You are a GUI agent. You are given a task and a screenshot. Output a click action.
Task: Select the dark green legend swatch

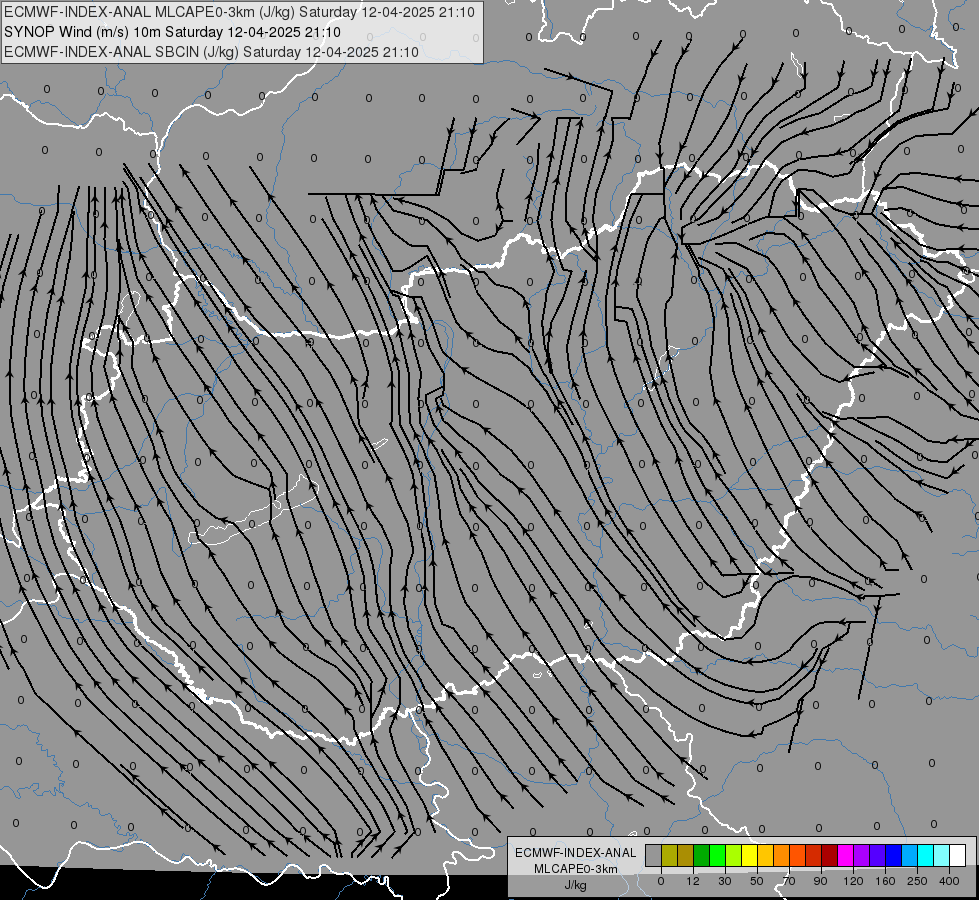[702, 855]
